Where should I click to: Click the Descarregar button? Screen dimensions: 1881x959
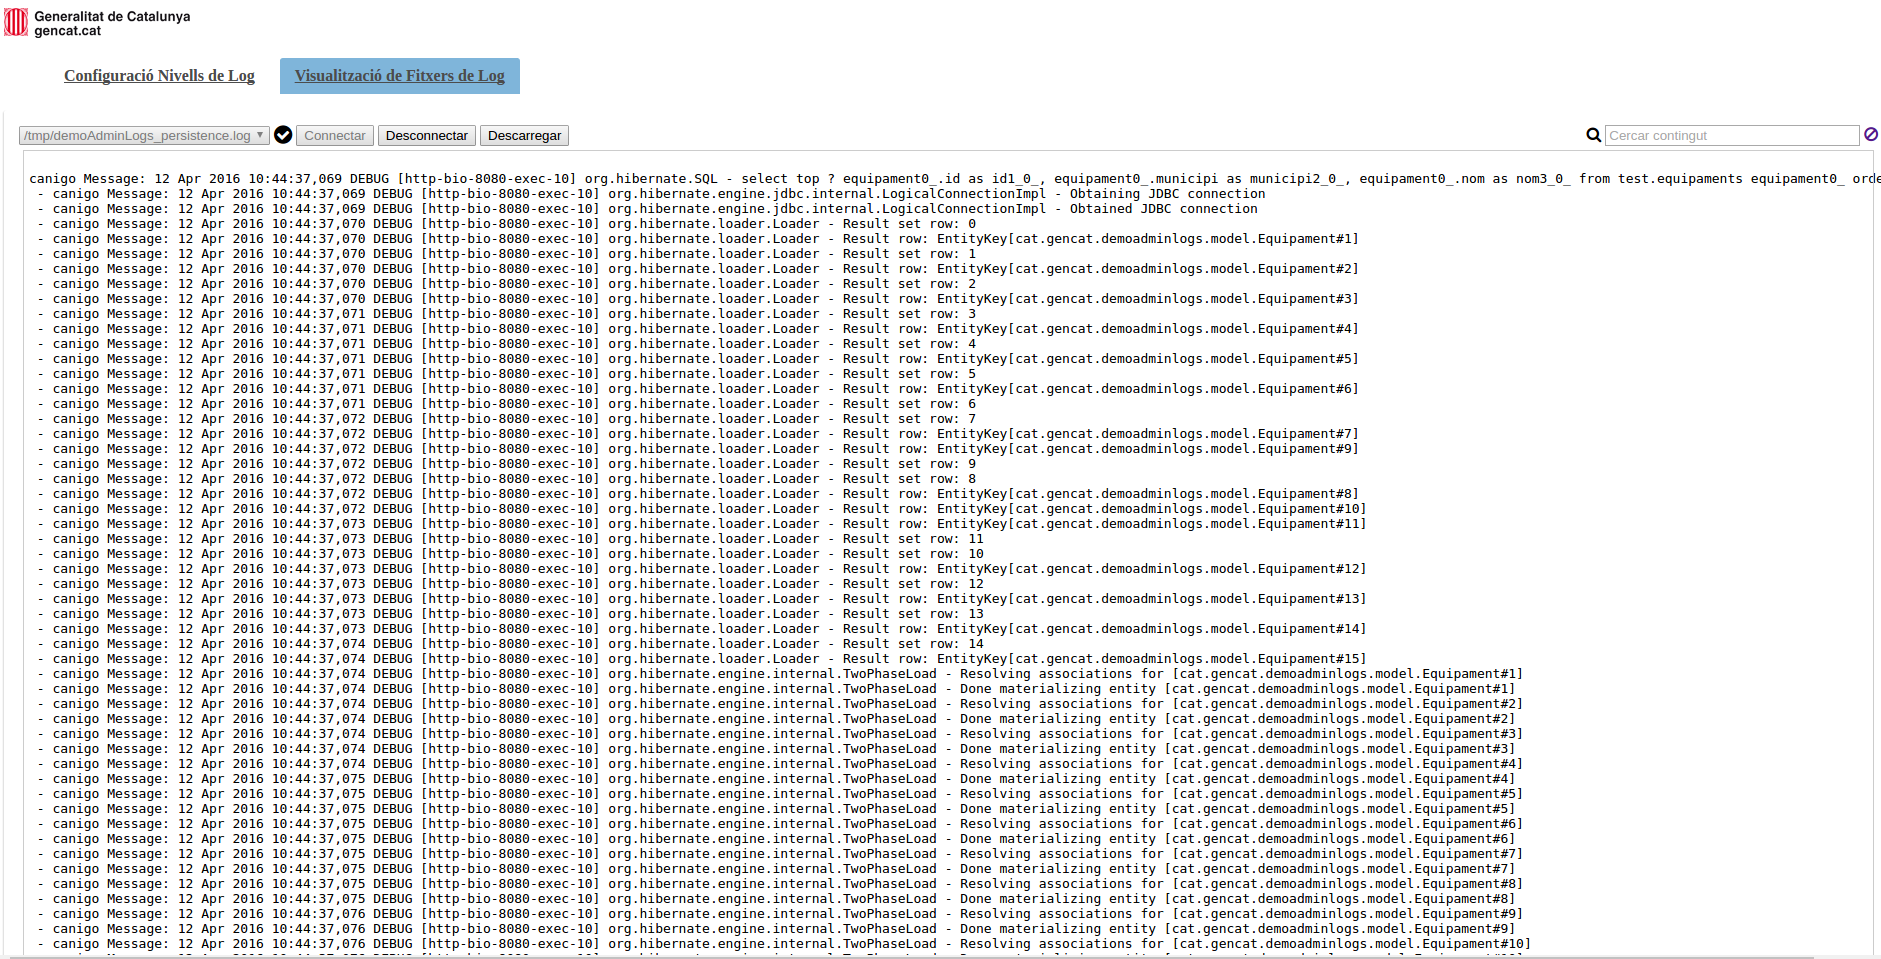point(524,135)
